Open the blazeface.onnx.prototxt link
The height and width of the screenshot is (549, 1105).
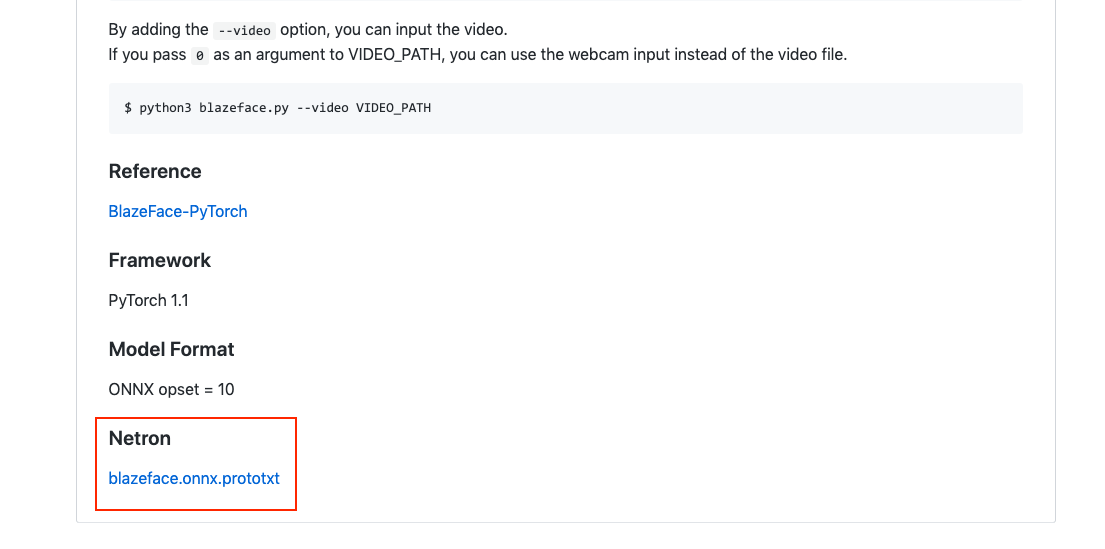tap(194, 479)
